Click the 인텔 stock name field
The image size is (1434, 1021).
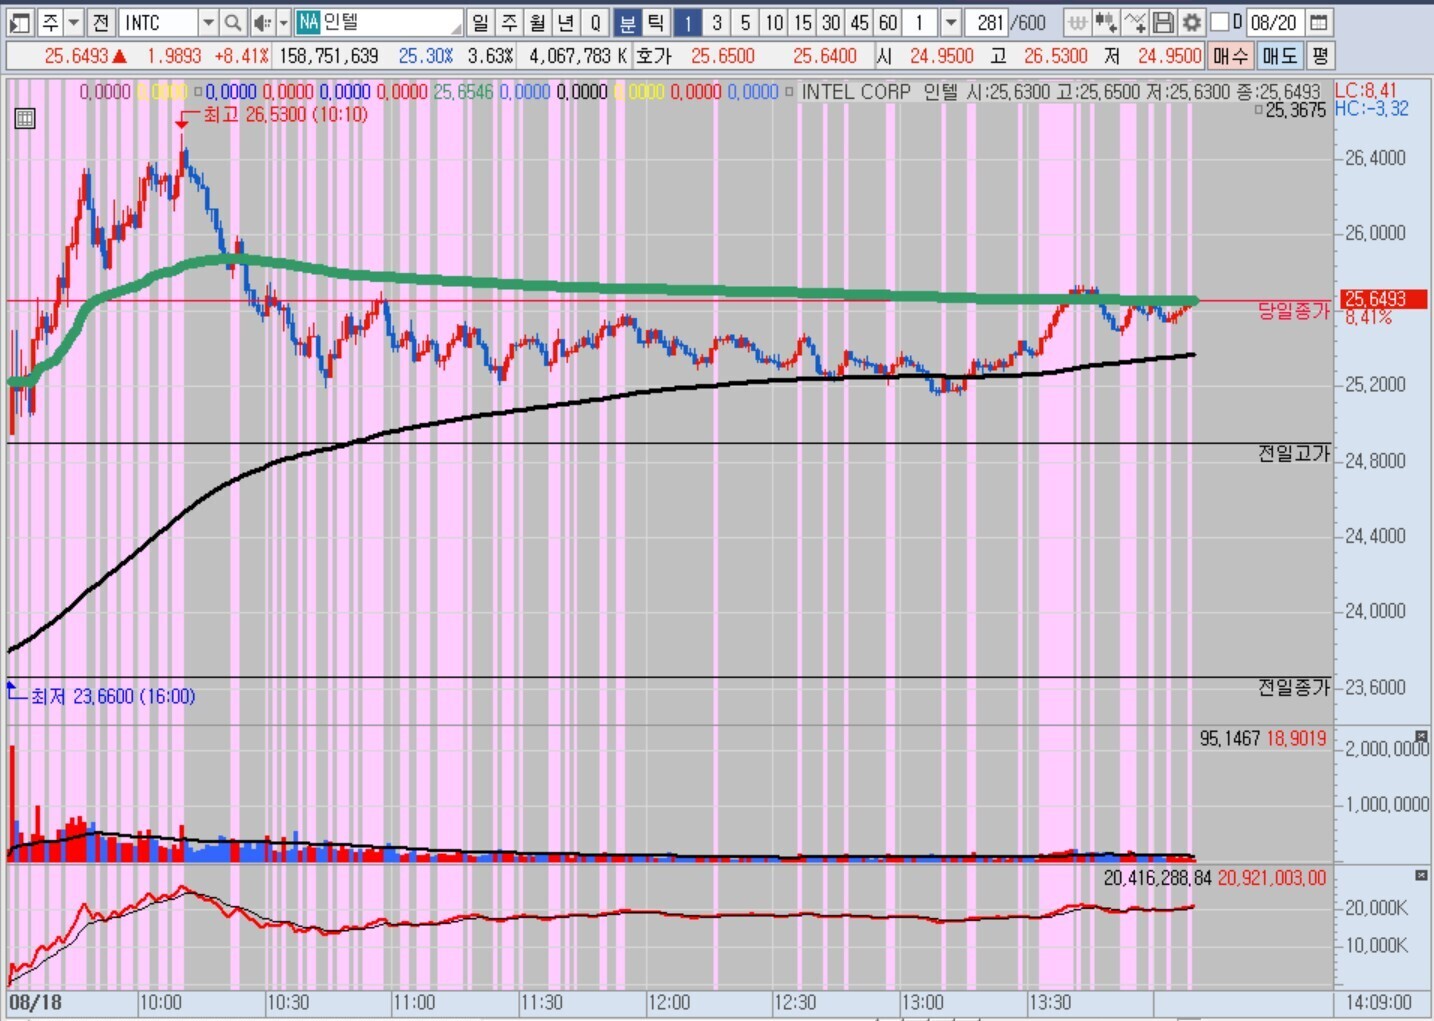coord(391,22)
